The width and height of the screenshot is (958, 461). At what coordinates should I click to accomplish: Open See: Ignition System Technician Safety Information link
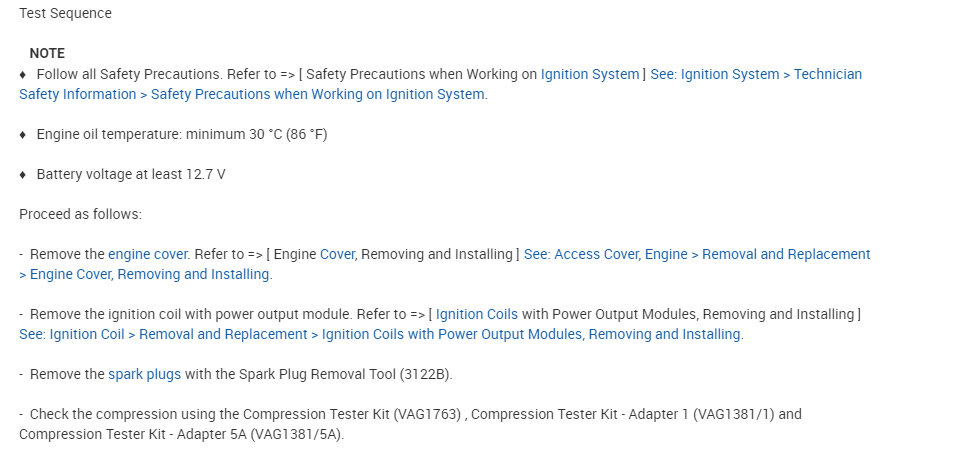click(755, 74)
